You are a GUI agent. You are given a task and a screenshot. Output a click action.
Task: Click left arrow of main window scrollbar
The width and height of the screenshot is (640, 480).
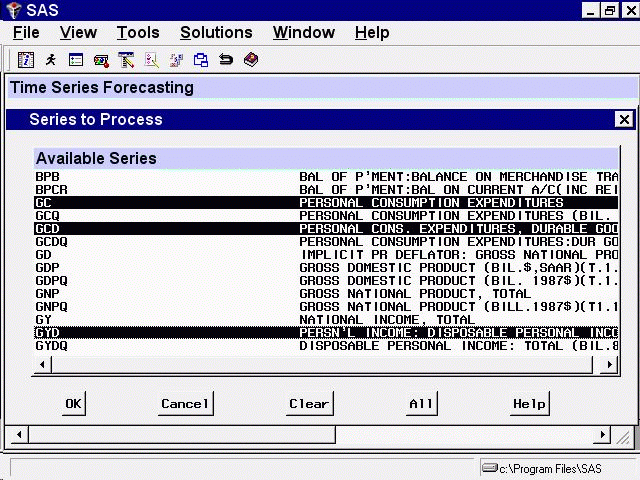tap(19, 435)
